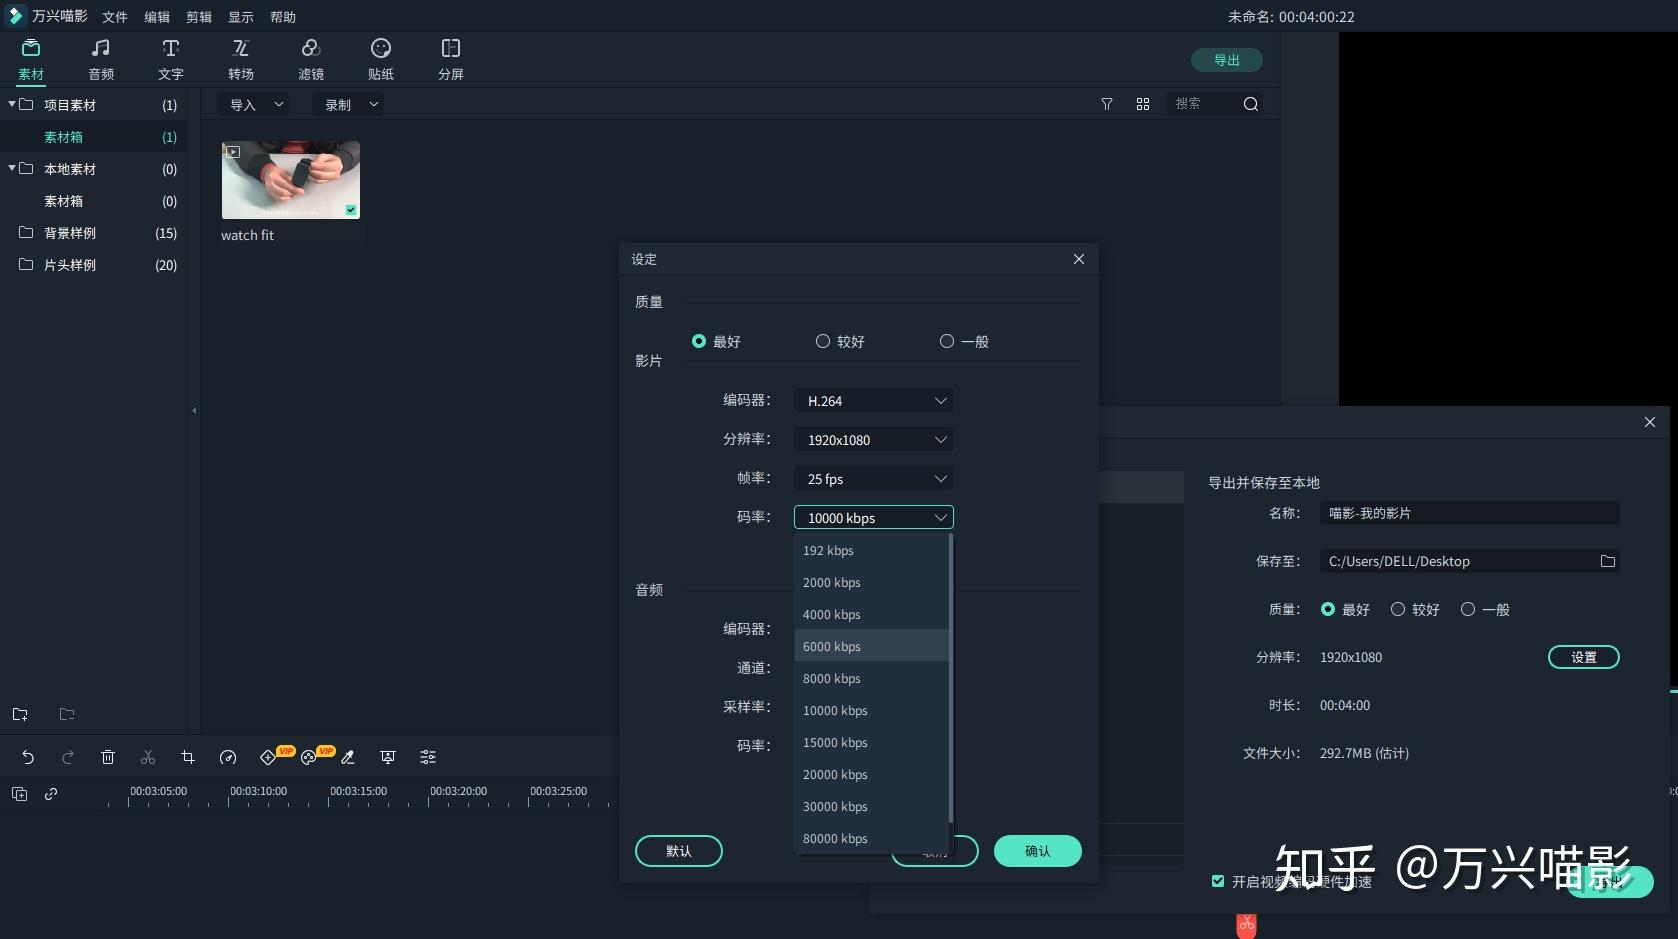Click the undo arrow icon

click(28, 757)
